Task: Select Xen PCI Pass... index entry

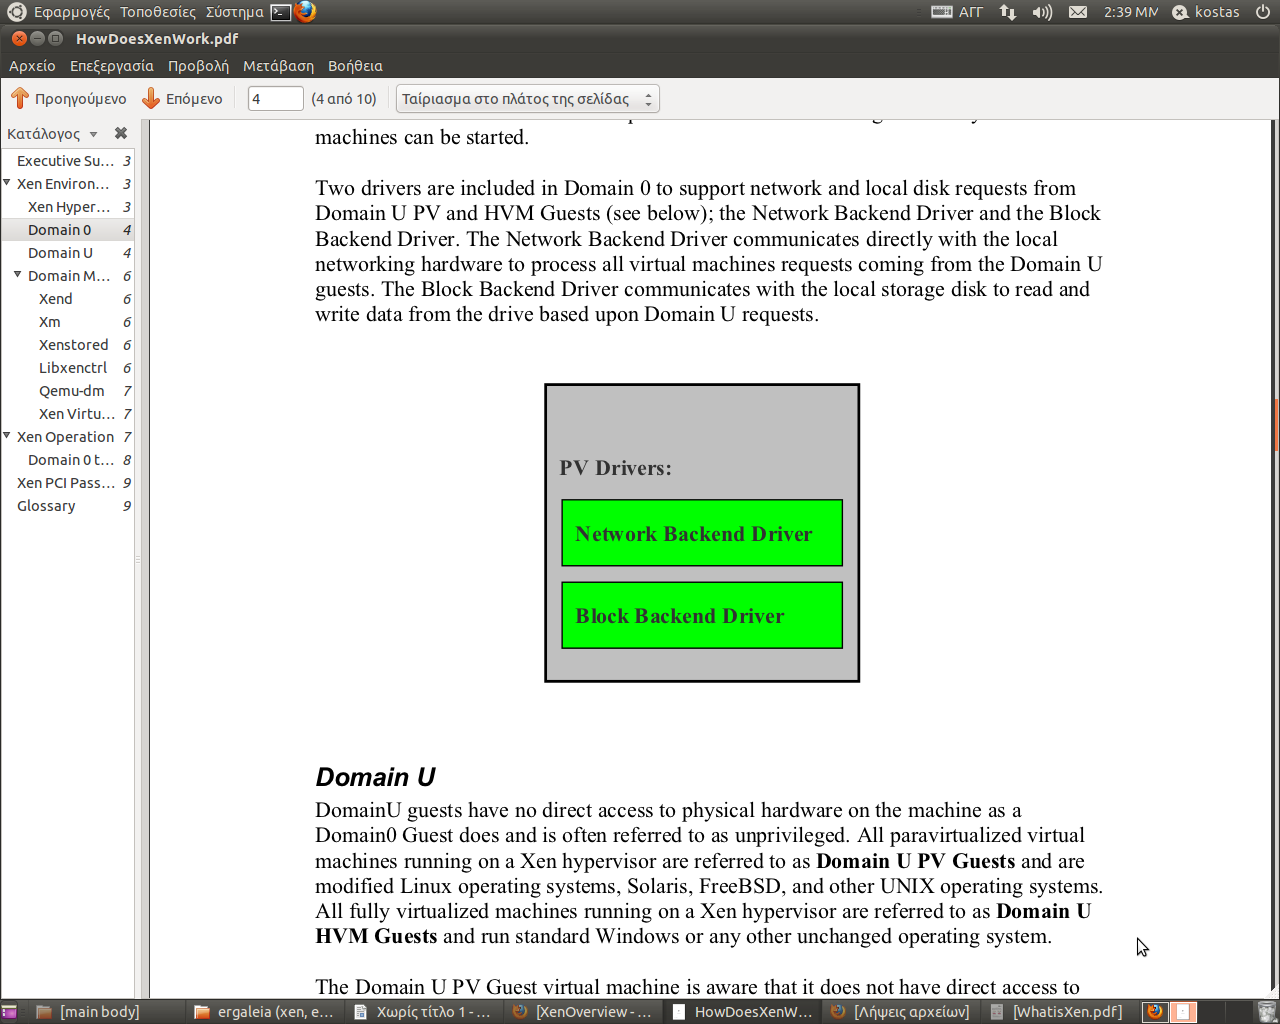Action: (67, 483)
